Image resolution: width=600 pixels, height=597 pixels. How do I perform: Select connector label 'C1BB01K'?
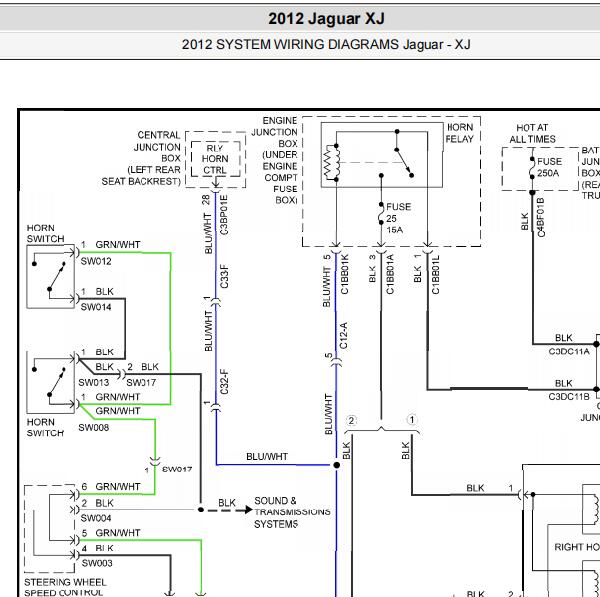point(344,274)
